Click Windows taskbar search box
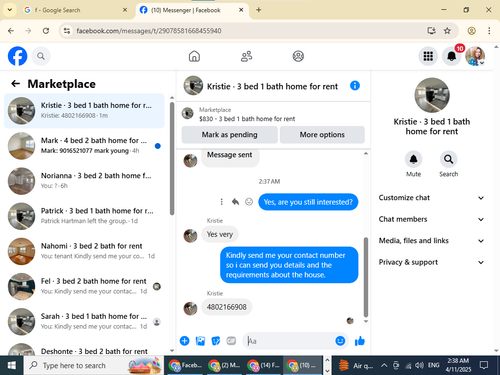 94,365
